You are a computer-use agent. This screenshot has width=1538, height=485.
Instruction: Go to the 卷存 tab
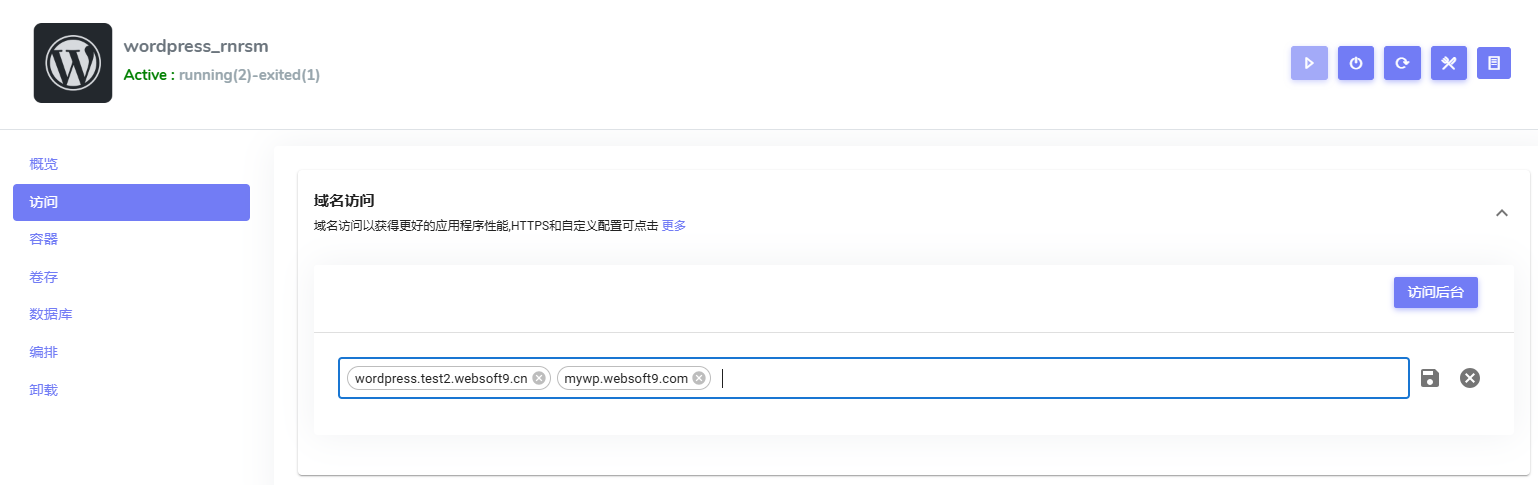44,277
